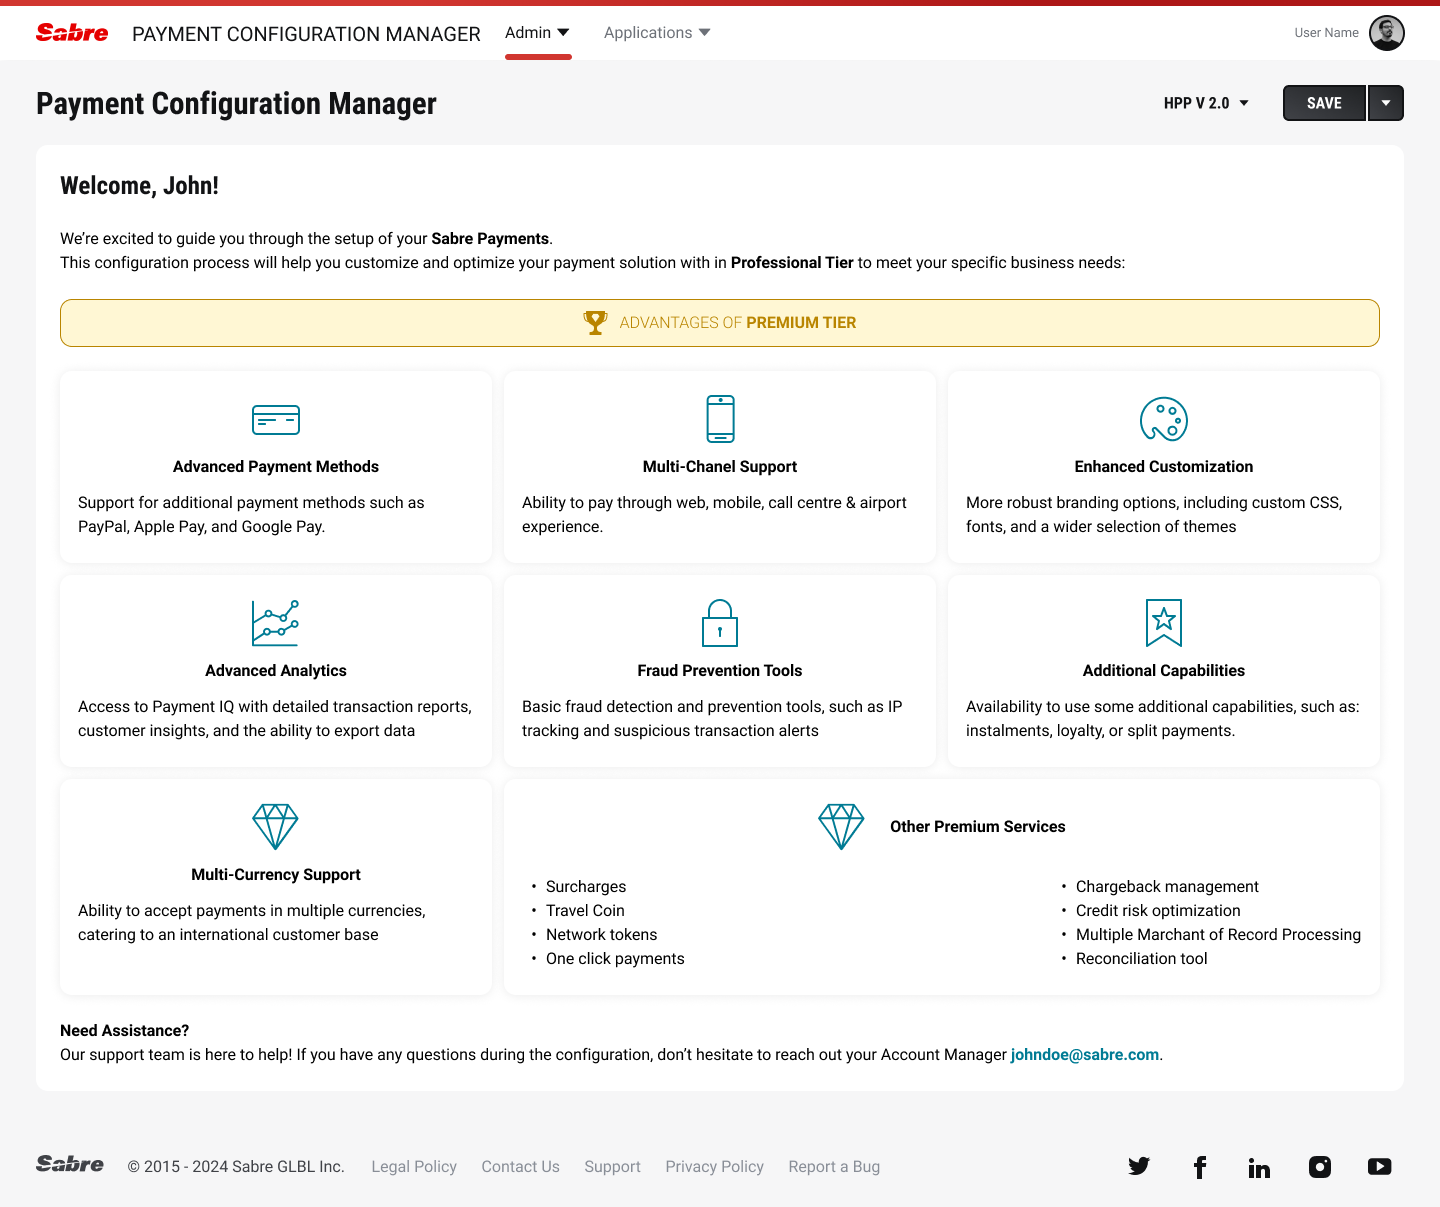The height and width of the screenshot is (1207, 1440).
Task: Click the Travel Coin list item
Action: (585, 911)
